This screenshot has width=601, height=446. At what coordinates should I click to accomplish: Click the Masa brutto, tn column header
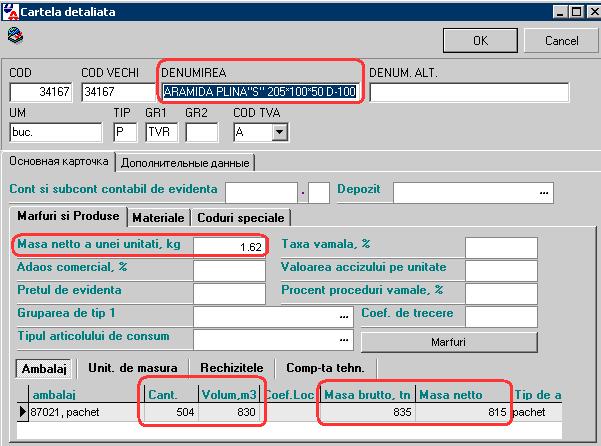point(368,395)
